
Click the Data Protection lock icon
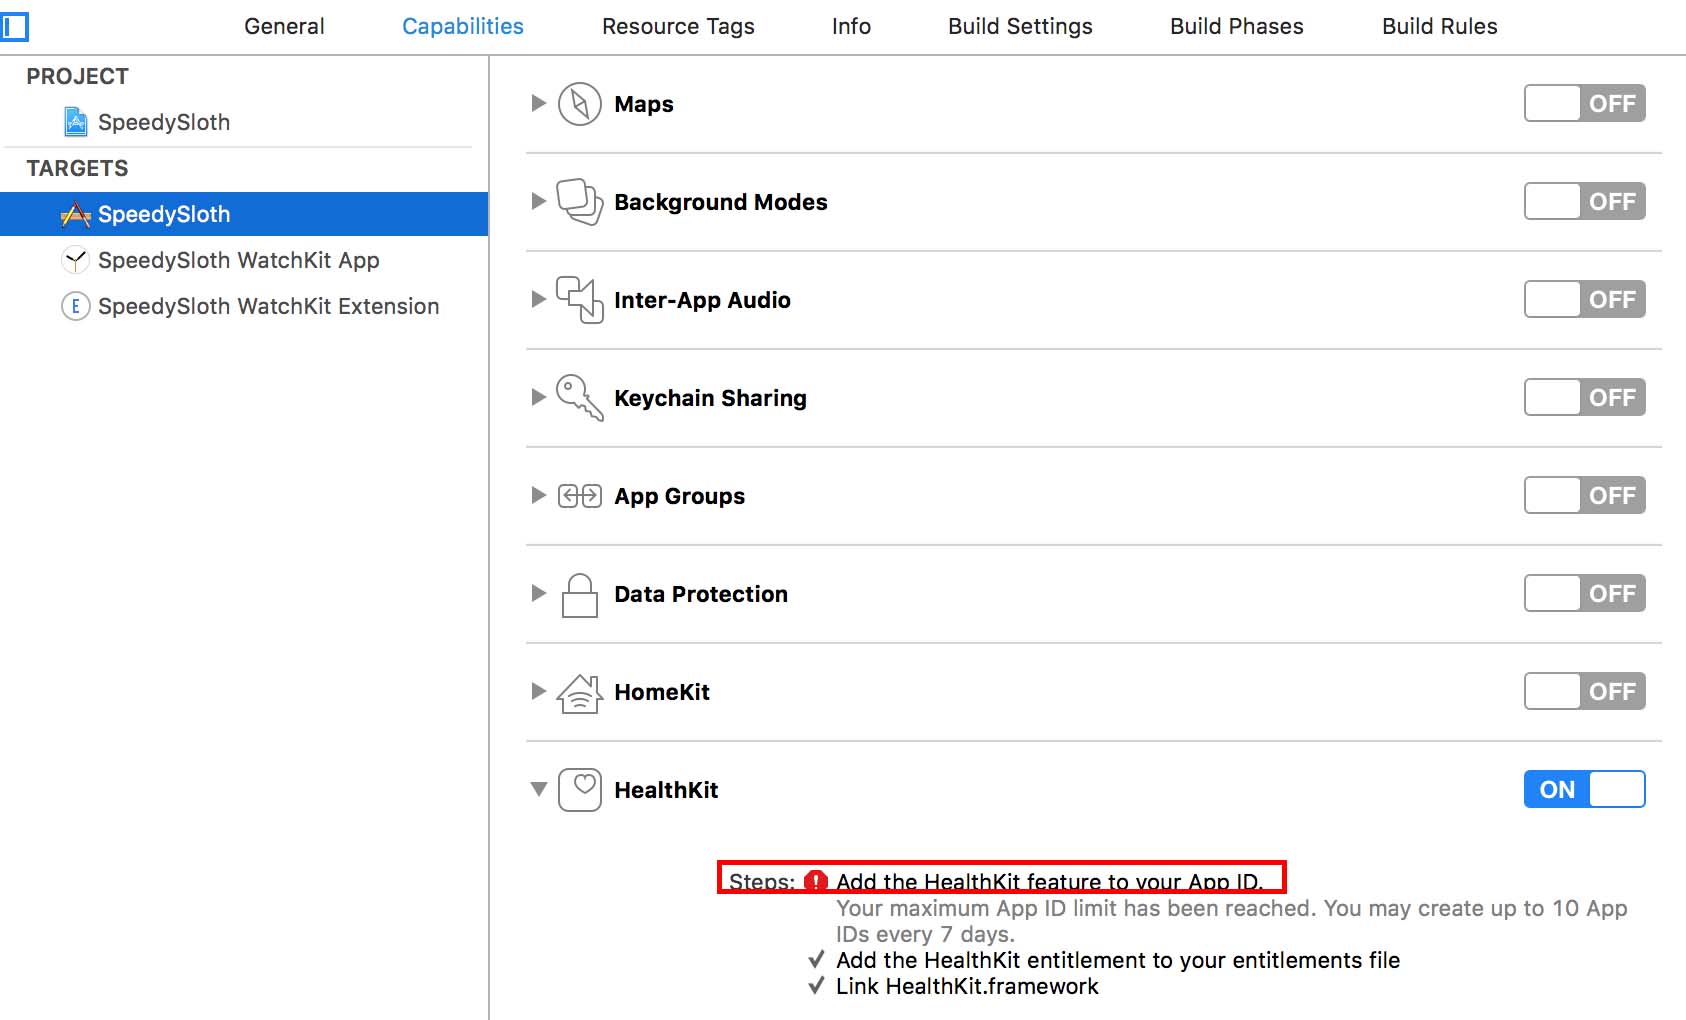[x=580, y=595]
